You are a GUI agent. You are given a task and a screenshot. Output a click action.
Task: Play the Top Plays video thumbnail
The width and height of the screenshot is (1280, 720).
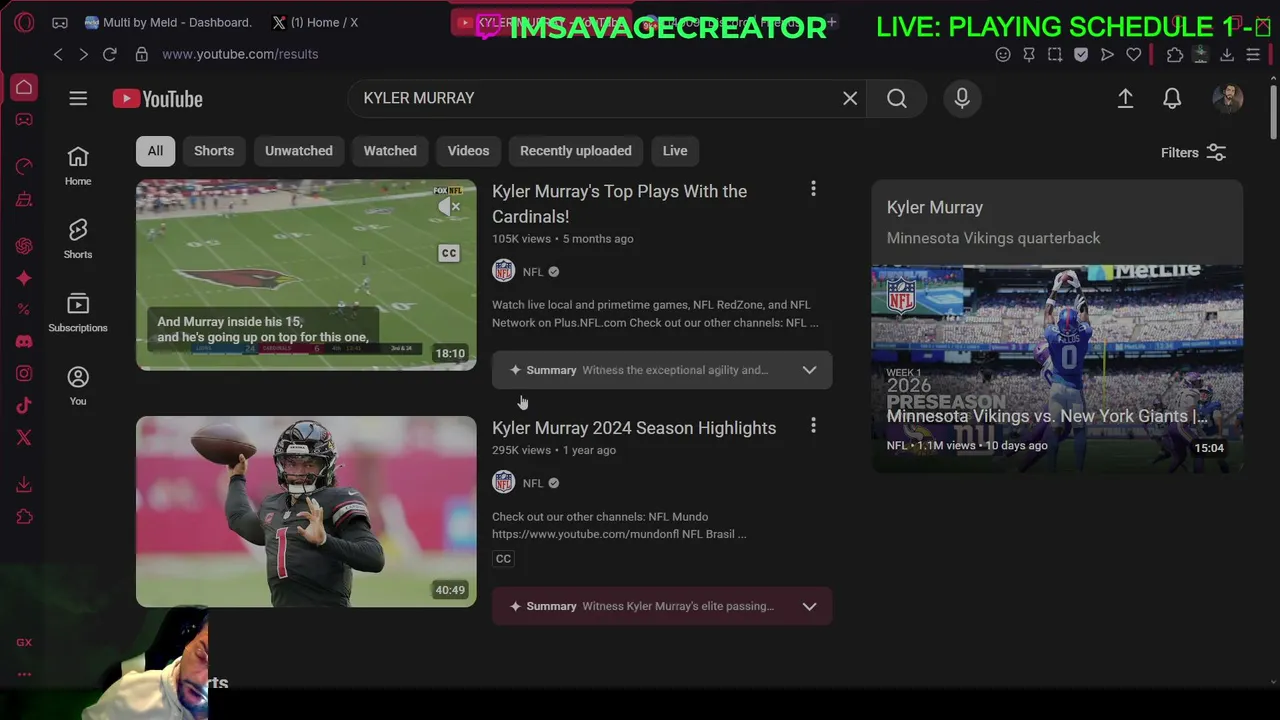pyautogui.click(x=306, y=275)
